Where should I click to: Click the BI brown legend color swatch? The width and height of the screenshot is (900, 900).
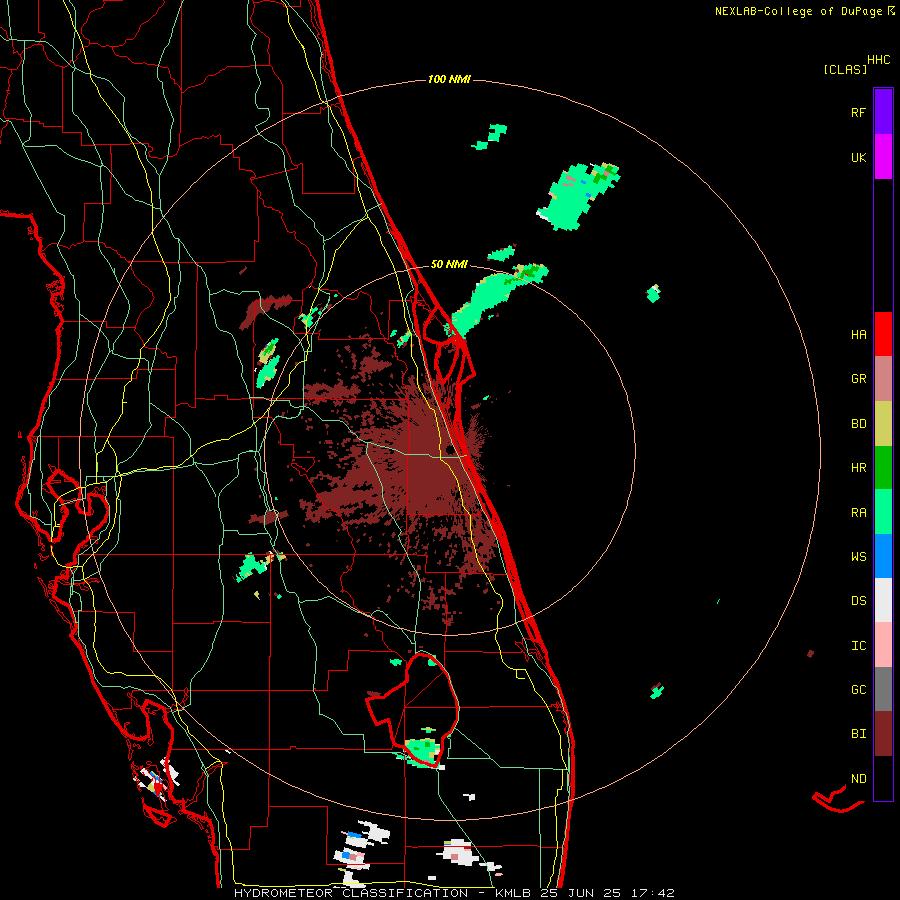click(x=883, y=734)
